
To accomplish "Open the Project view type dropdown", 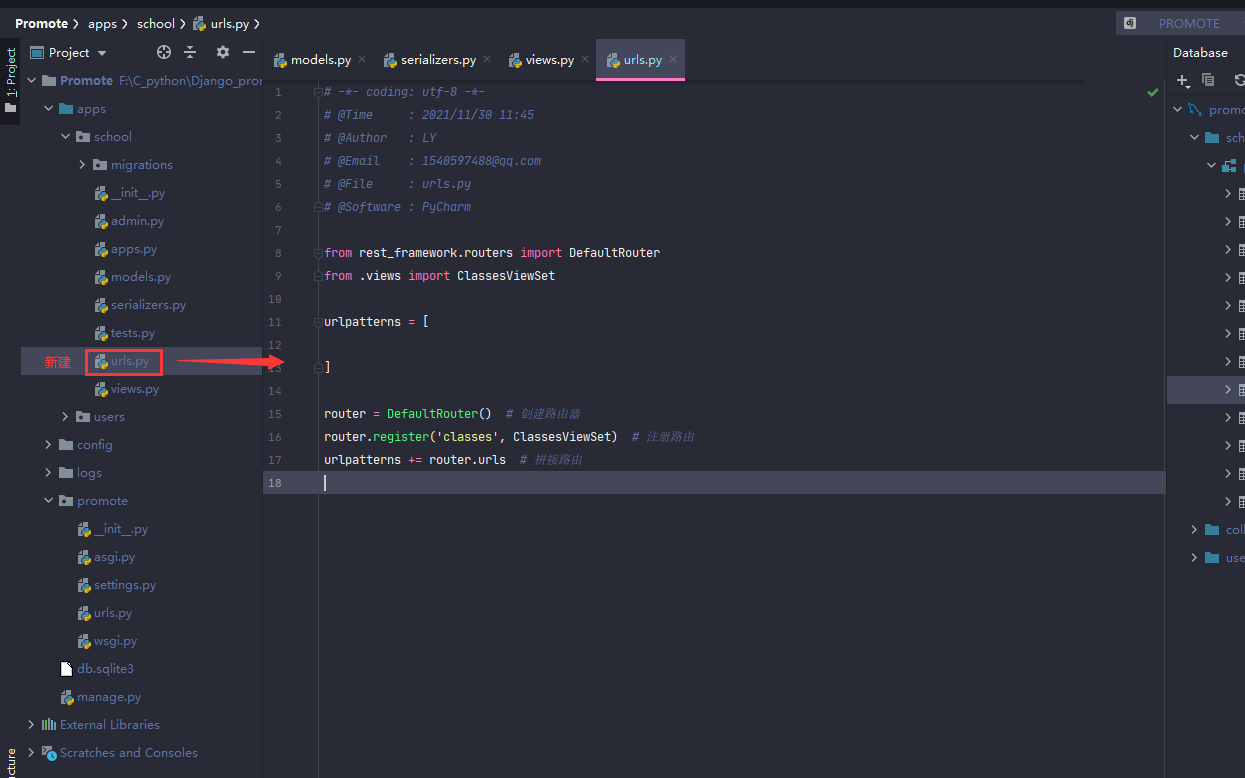I will [102, 53].
